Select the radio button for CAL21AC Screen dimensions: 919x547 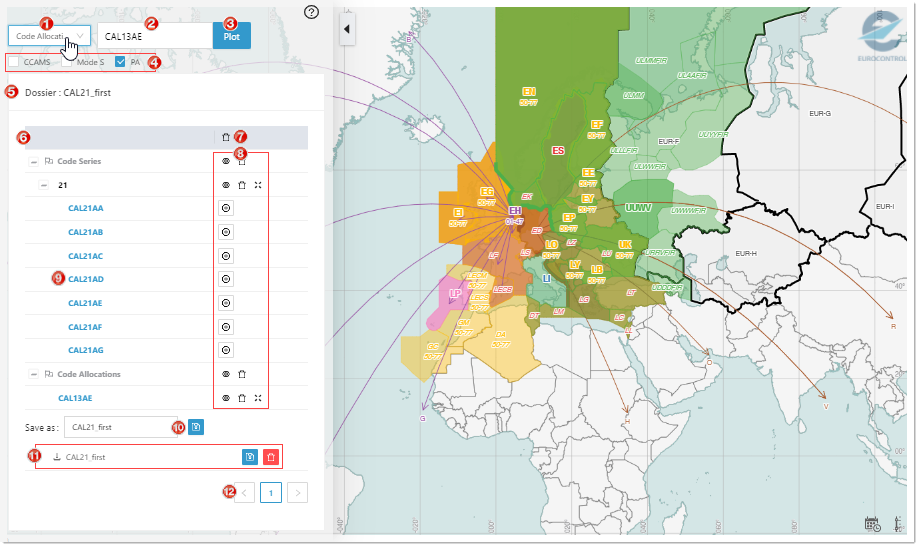(226, 256)
